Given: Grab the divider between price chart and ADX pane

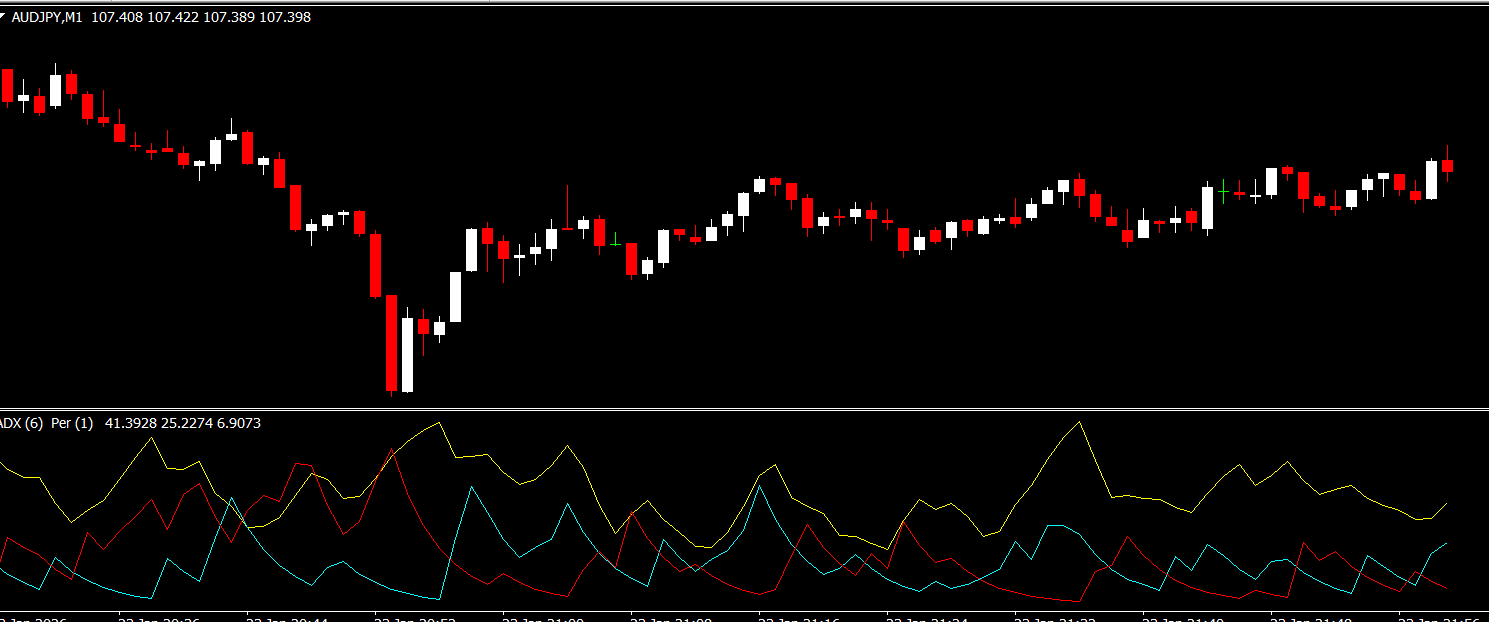Looking at the screenshot, I should pos(744,408).
